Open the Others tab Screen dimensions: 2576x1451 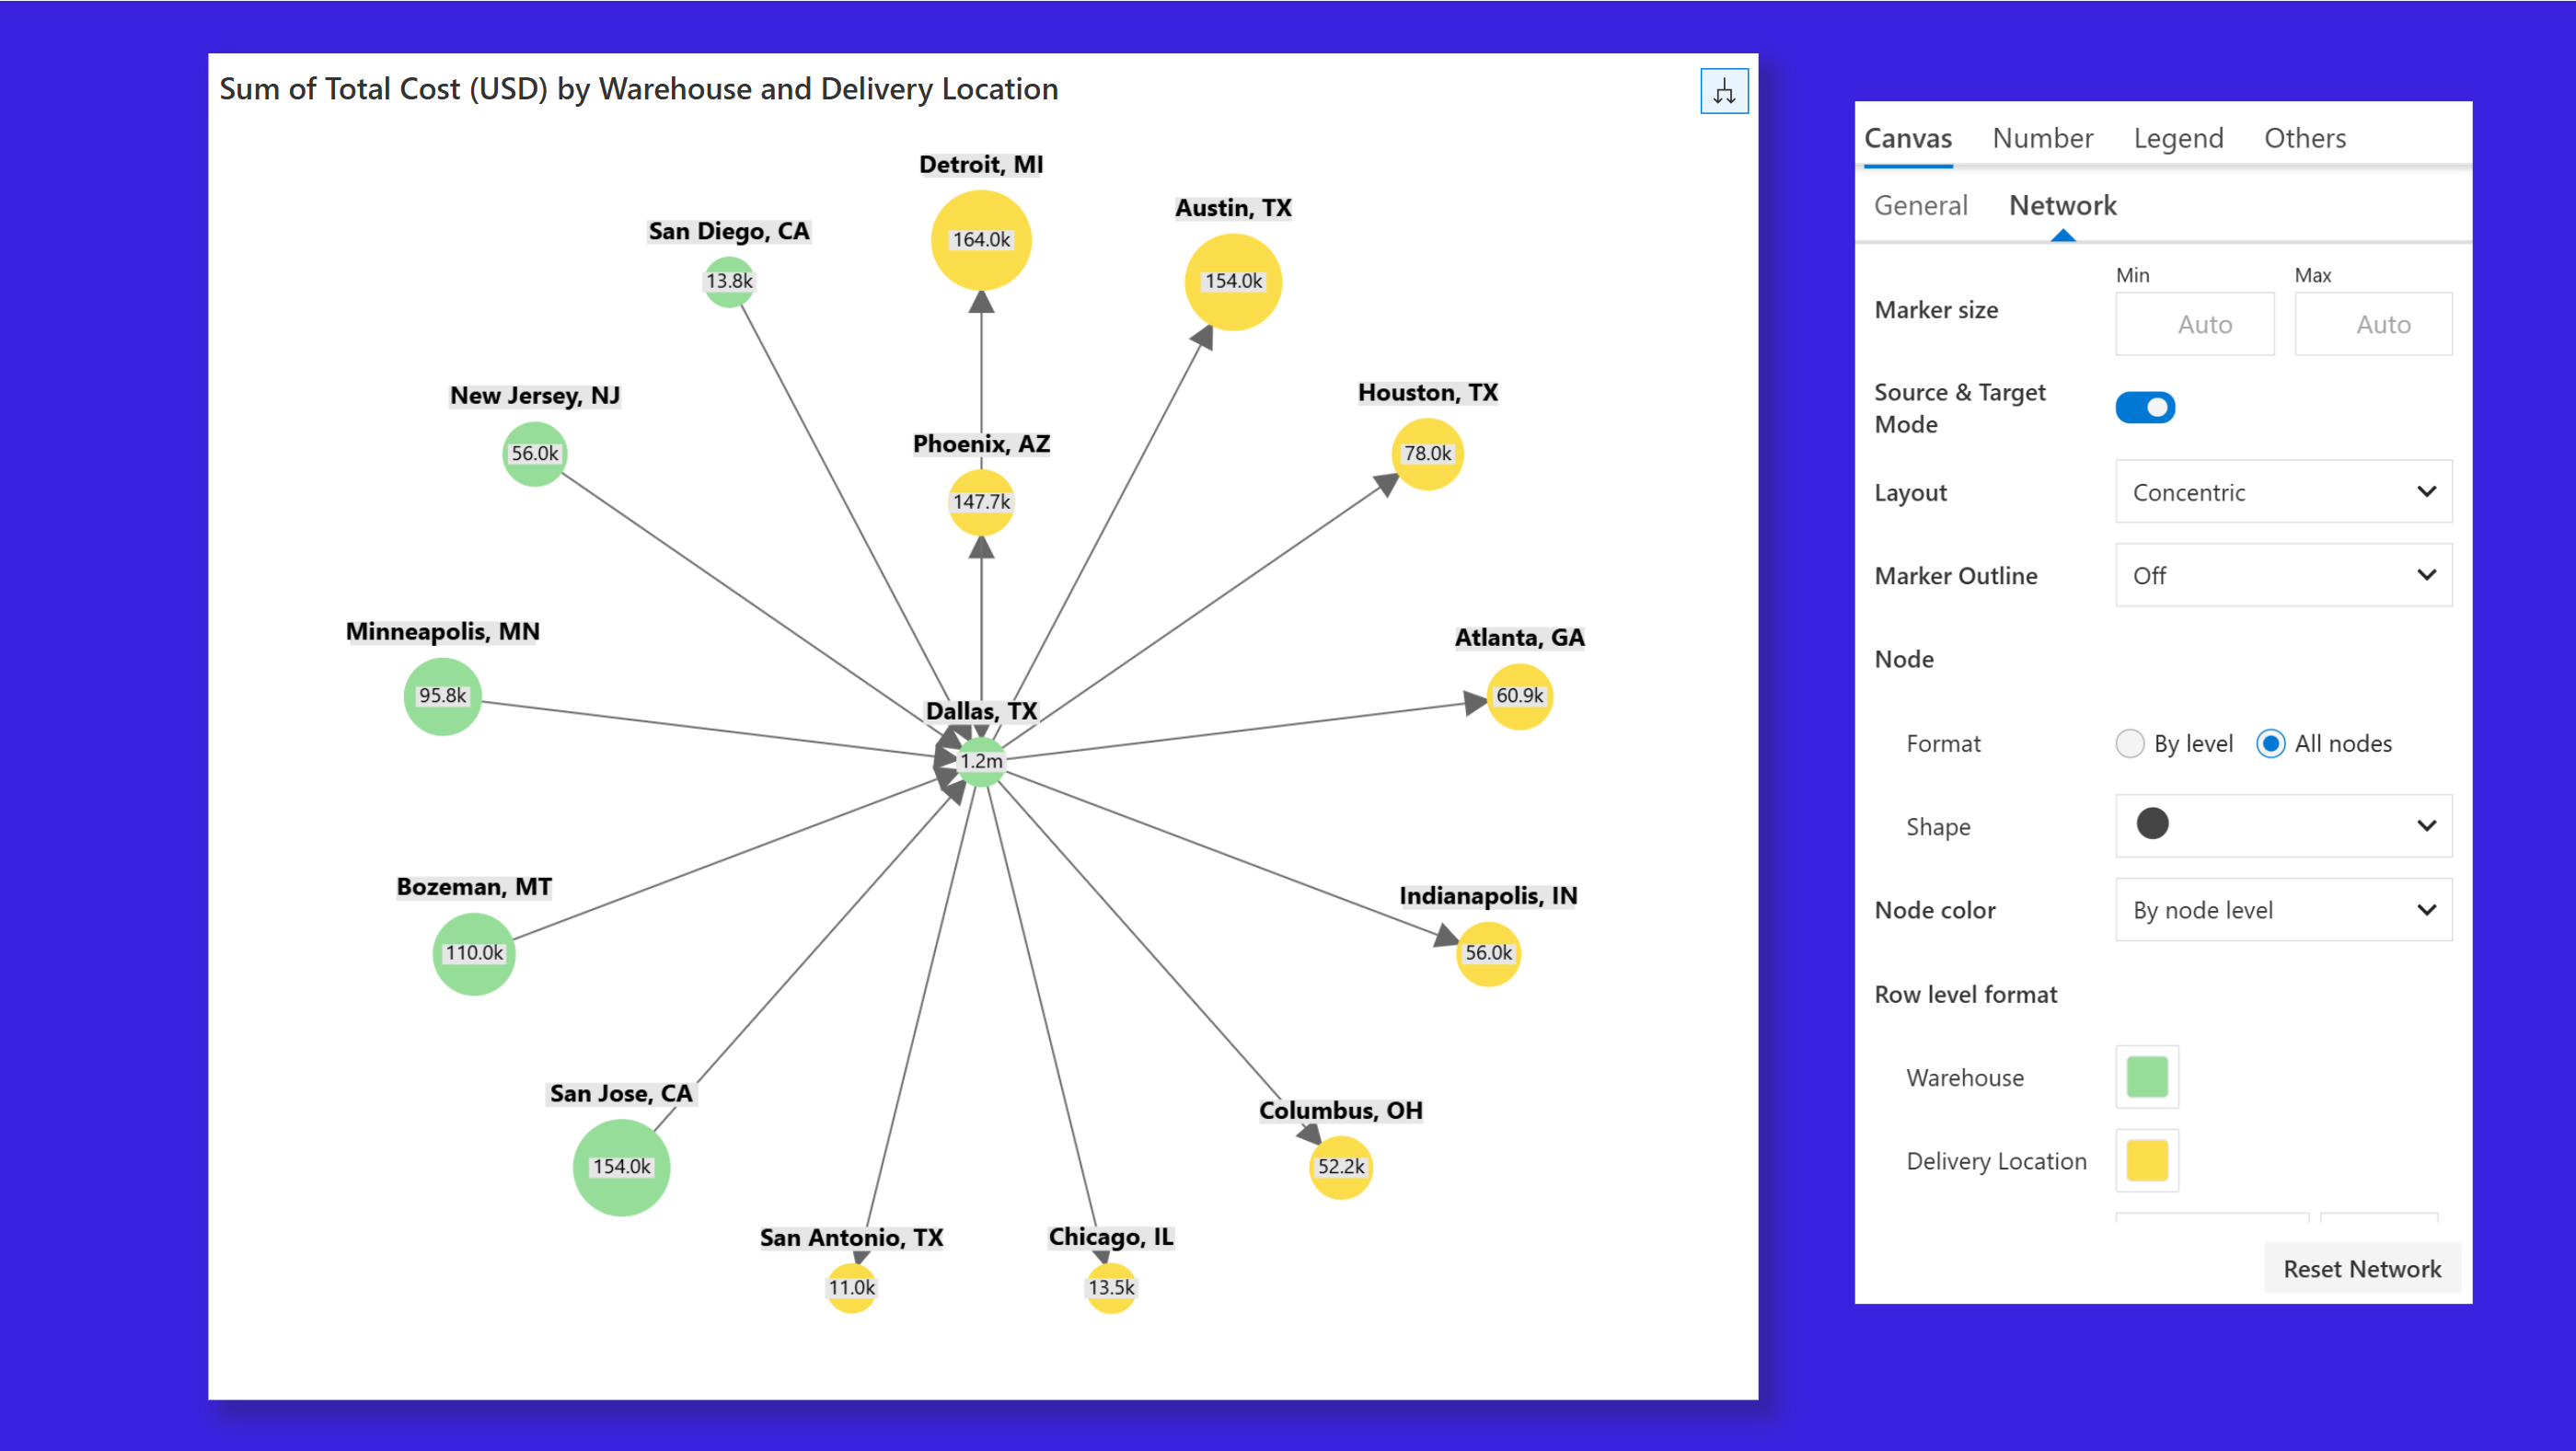point(2304,138)
